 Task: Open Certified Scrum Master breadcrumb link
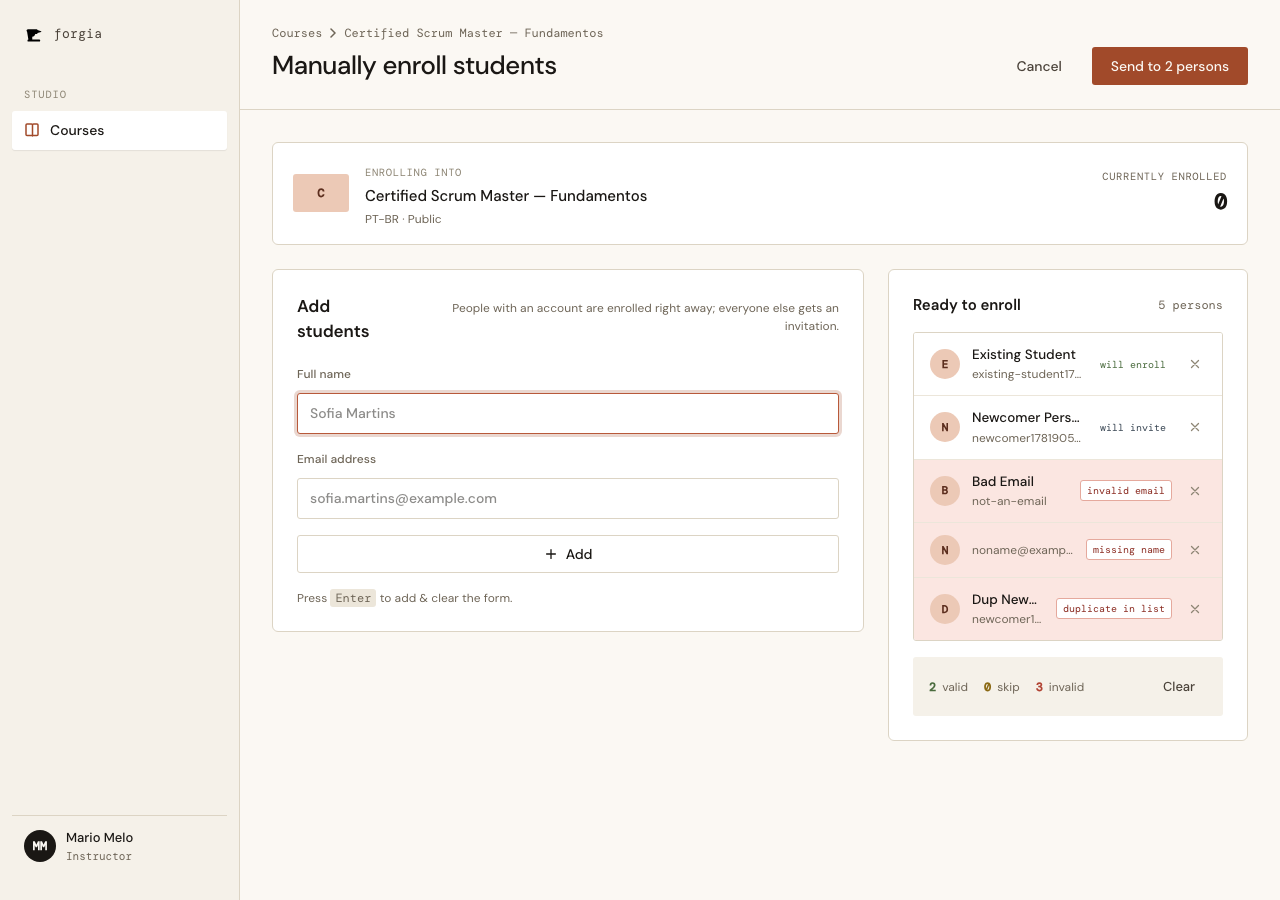coord(474,33)
